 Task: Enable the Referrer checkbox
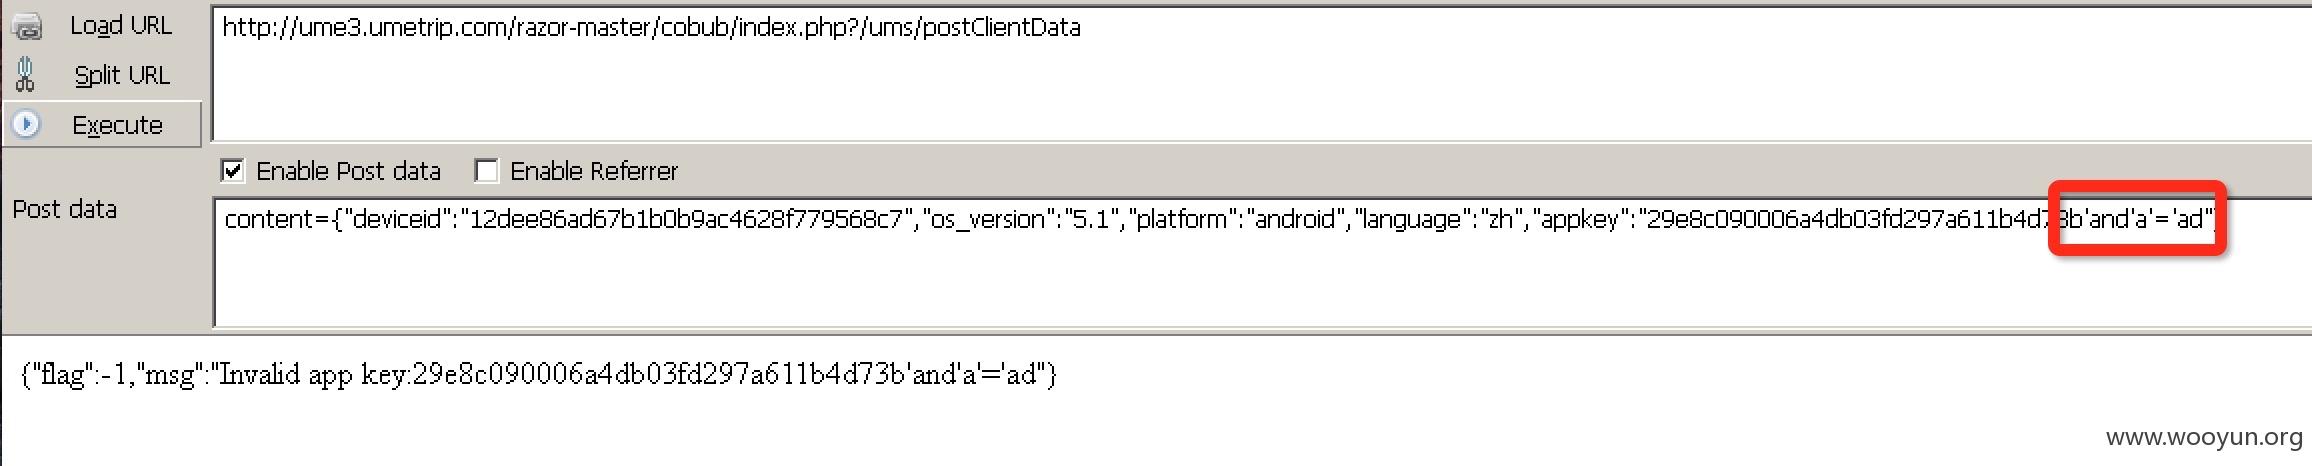point(487,171)
